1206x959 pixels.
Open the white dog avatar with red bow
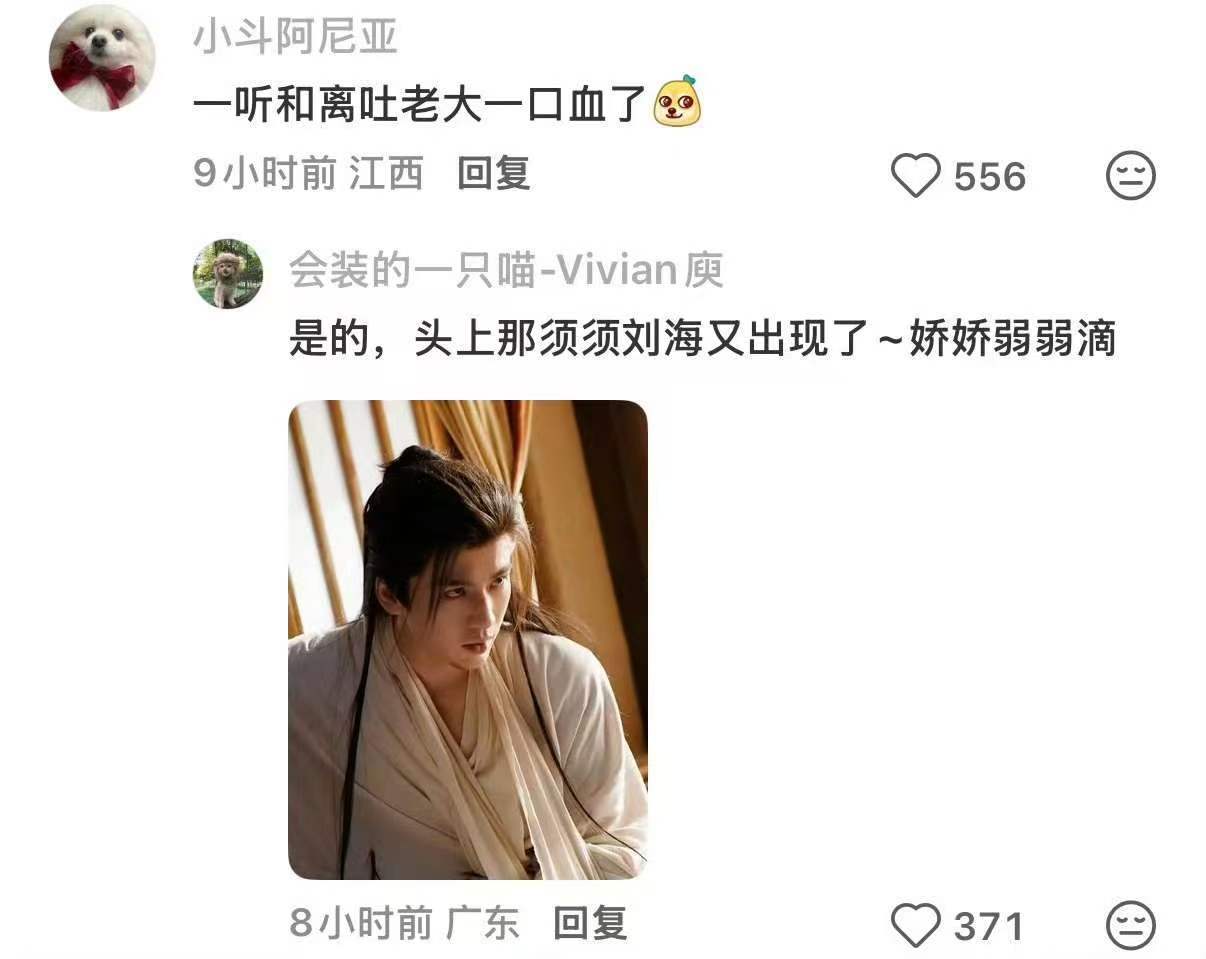click(x=103, y=57)
